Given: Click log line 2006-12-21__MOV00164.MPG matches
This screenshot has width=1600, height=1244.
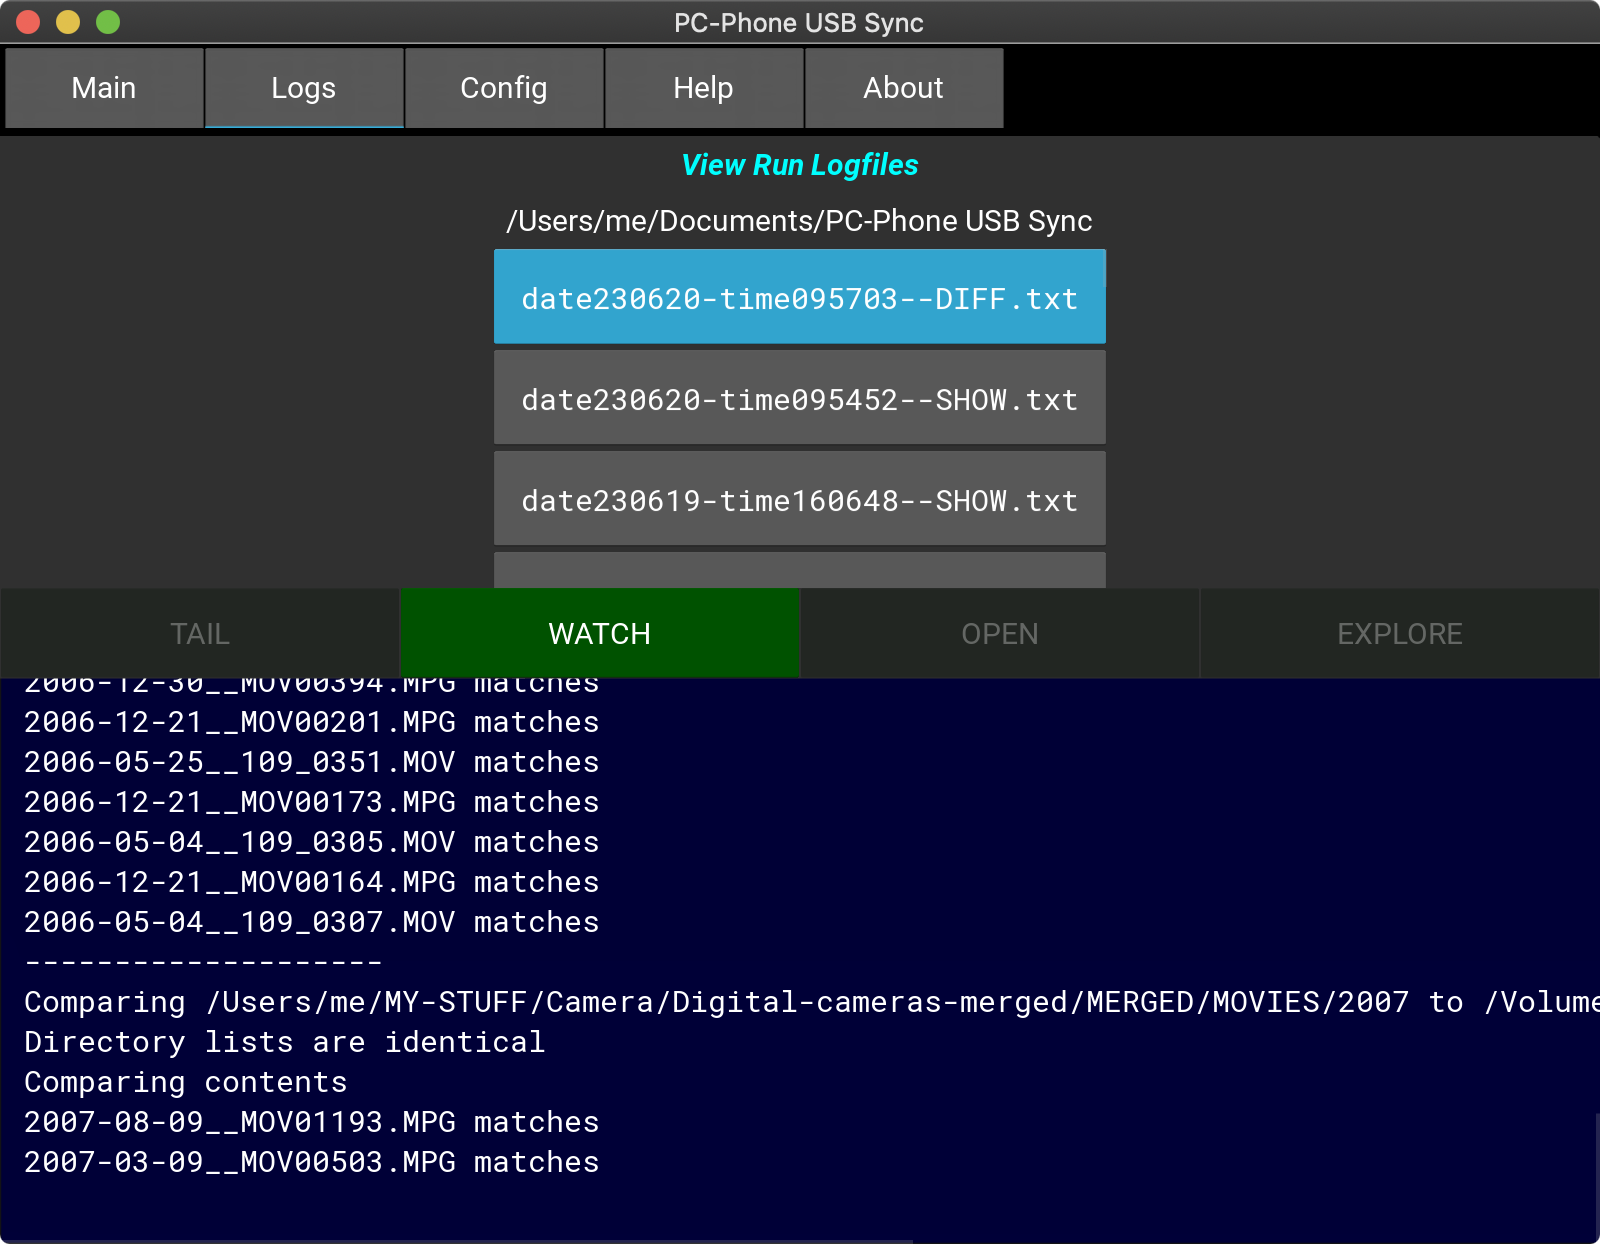Looking at the screenshot, I should click(x=312, y=882).
